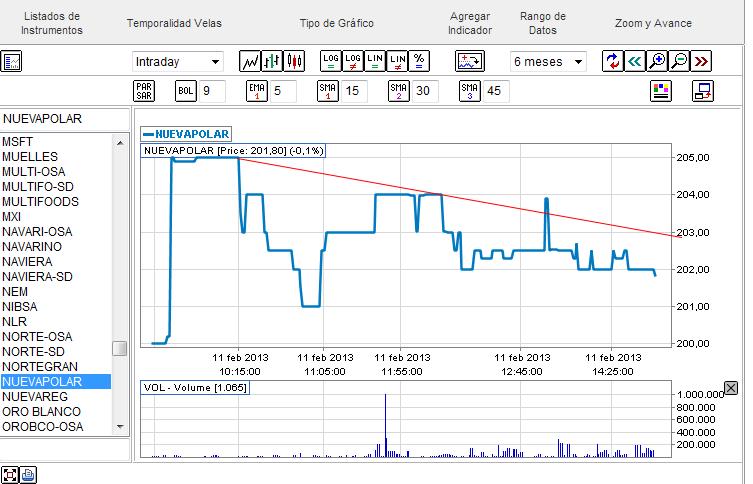Click the instrument search field NUEVAPOLAR
753x484 pixels.
click(64, 119)
